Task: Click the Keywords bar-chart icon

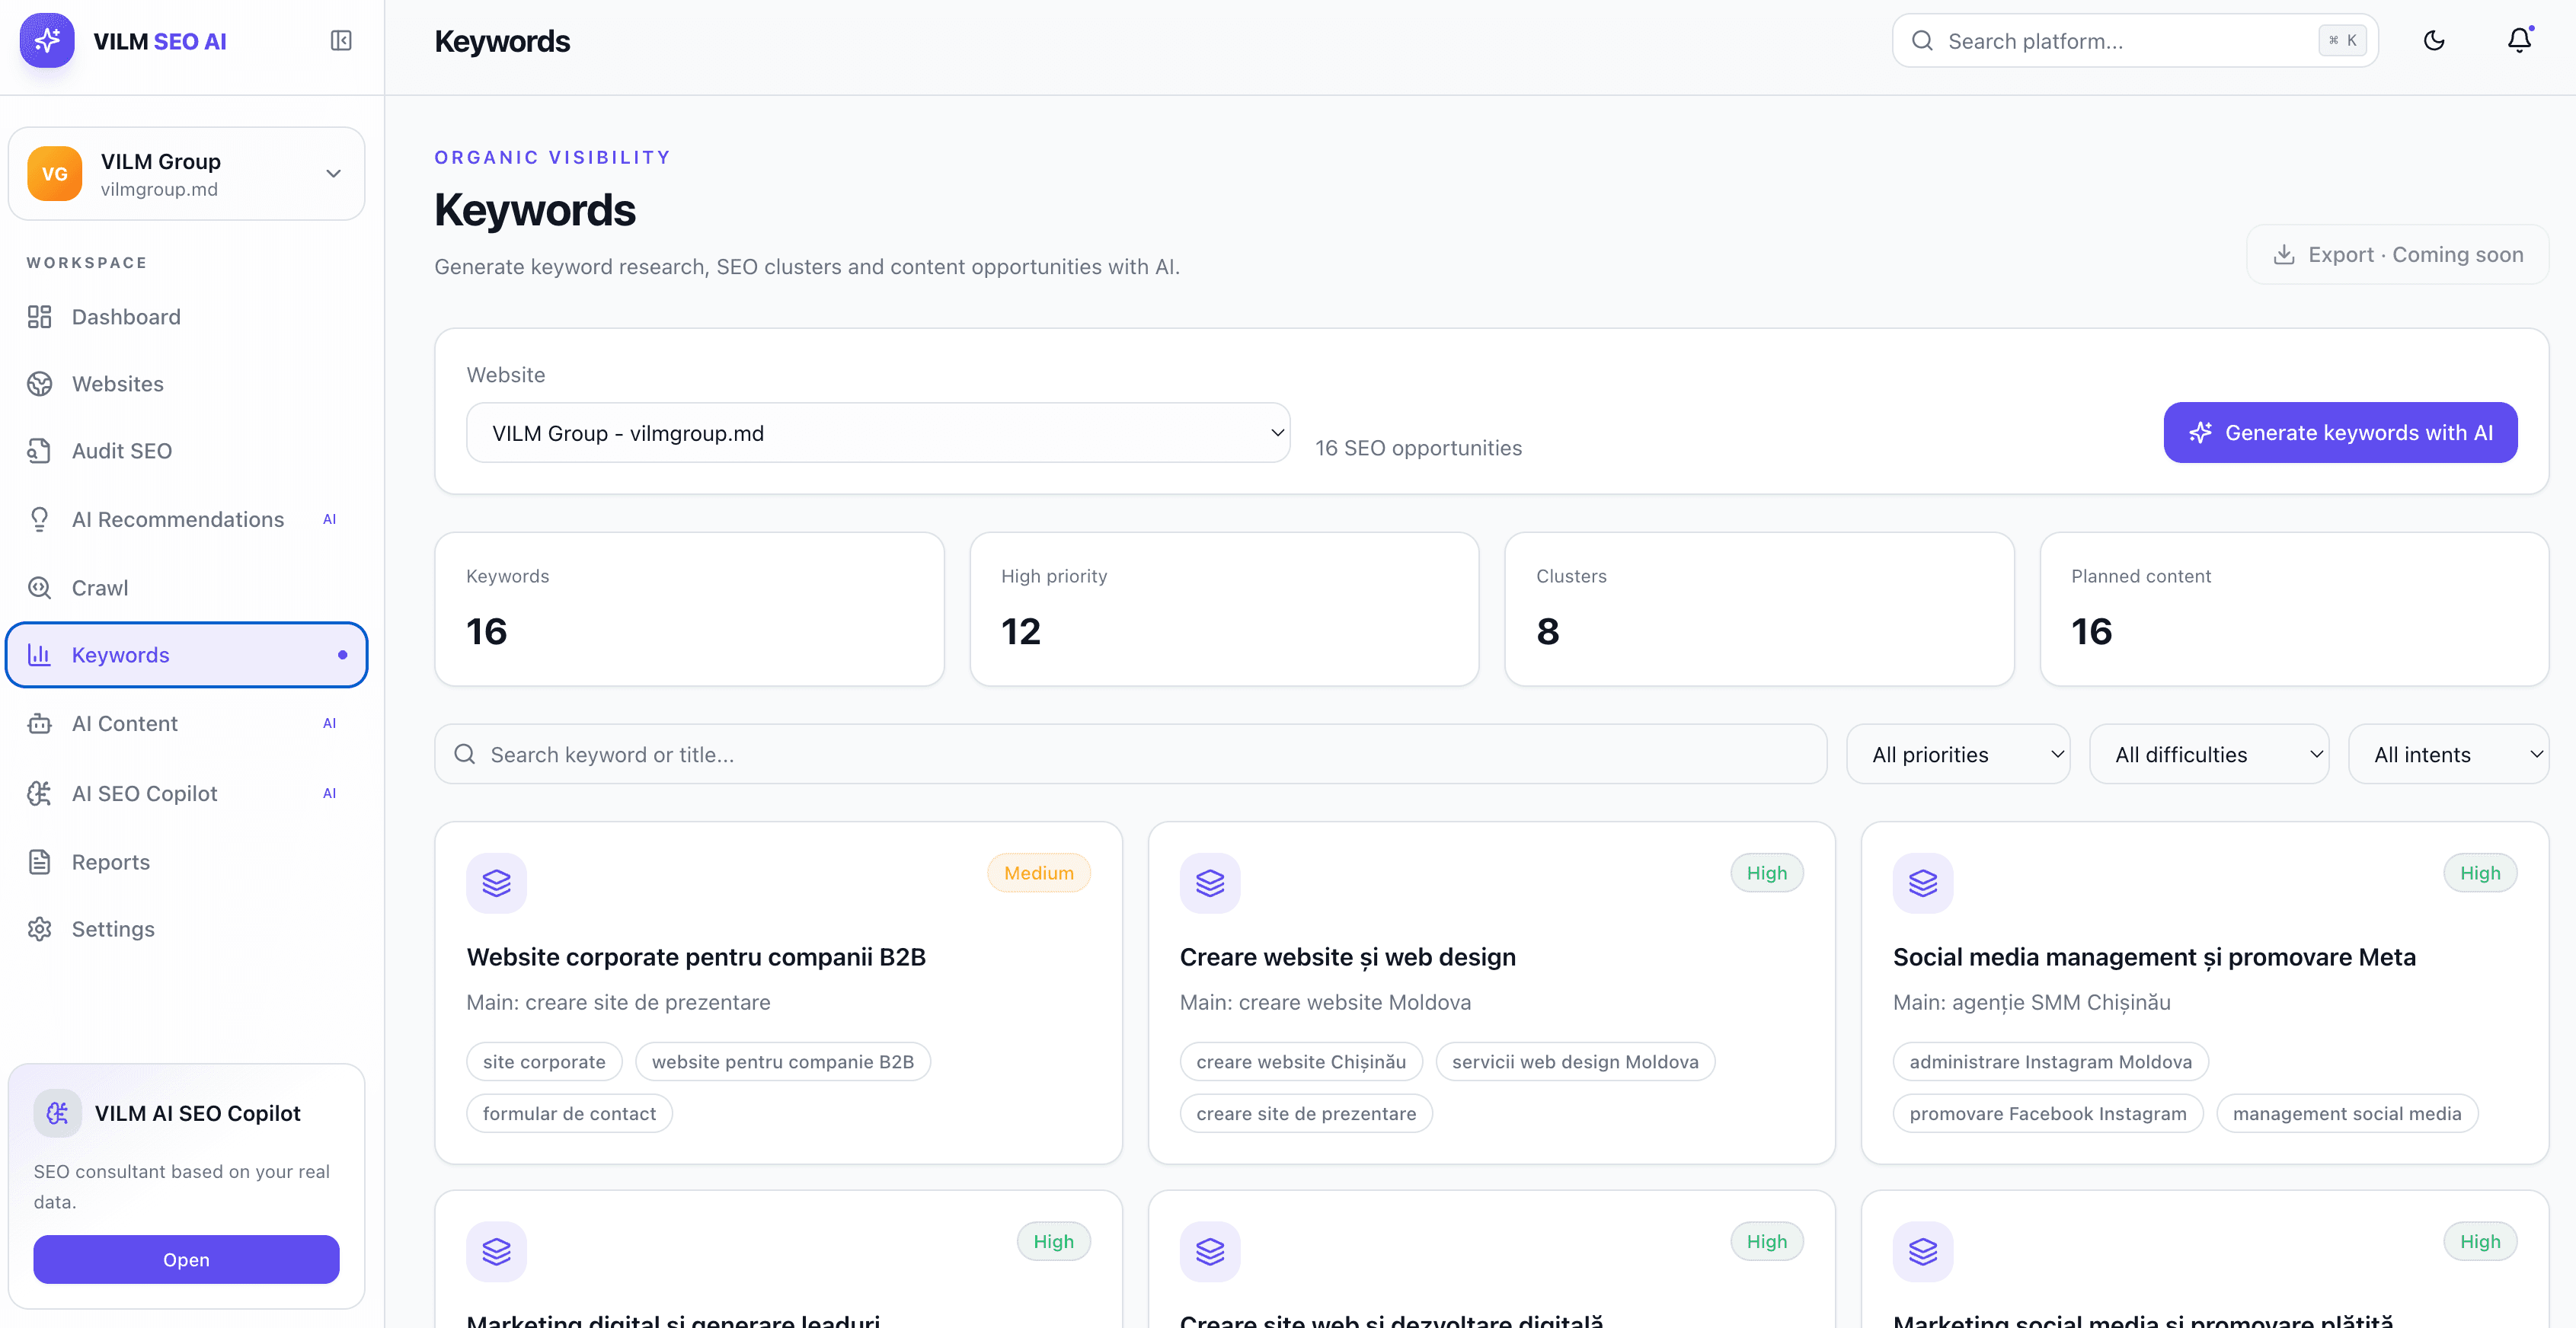Action: click(x=40, y=655)
